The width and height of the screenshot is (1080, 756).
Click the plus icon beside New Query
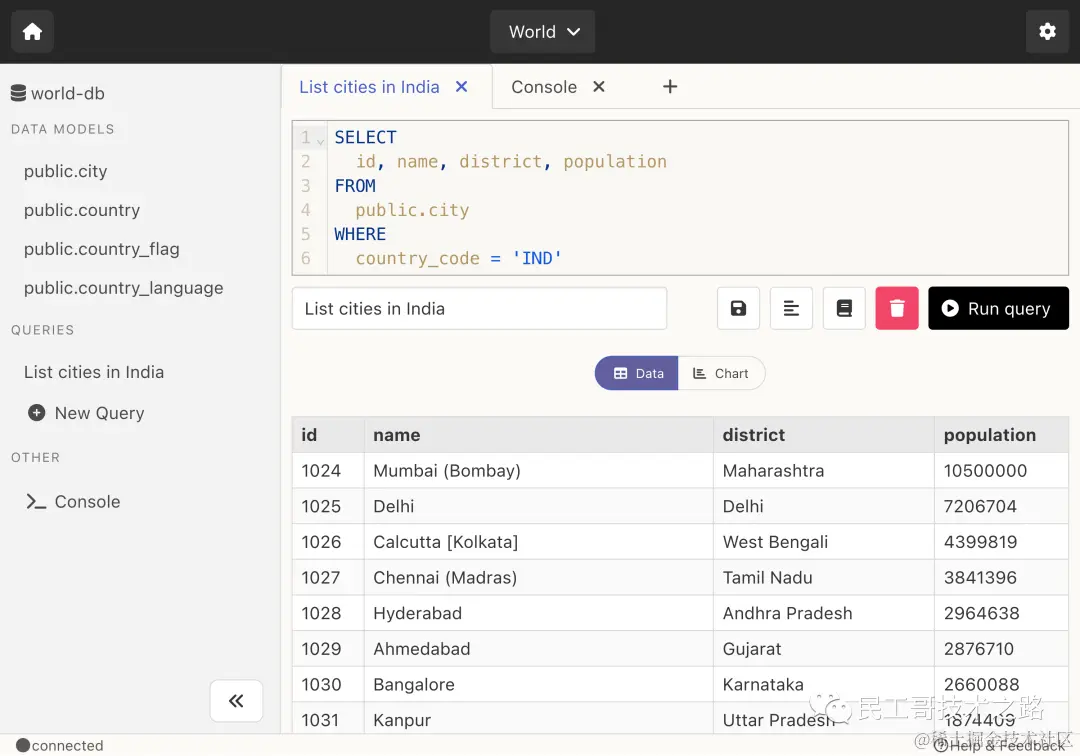pos(37,412)
